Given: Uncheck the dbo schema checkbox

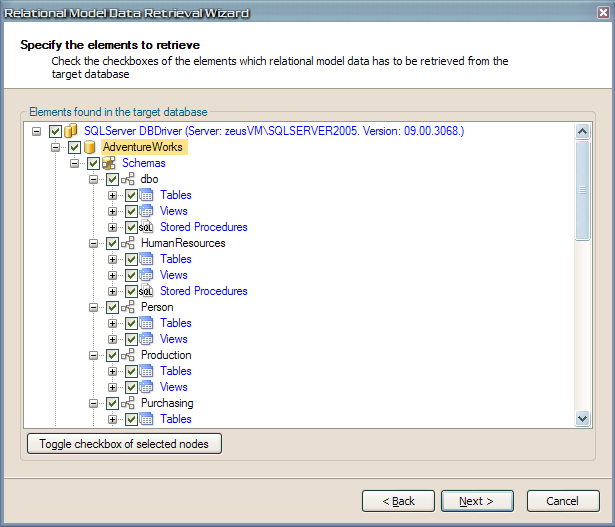Looking at the screenshot, I should 112,180.
